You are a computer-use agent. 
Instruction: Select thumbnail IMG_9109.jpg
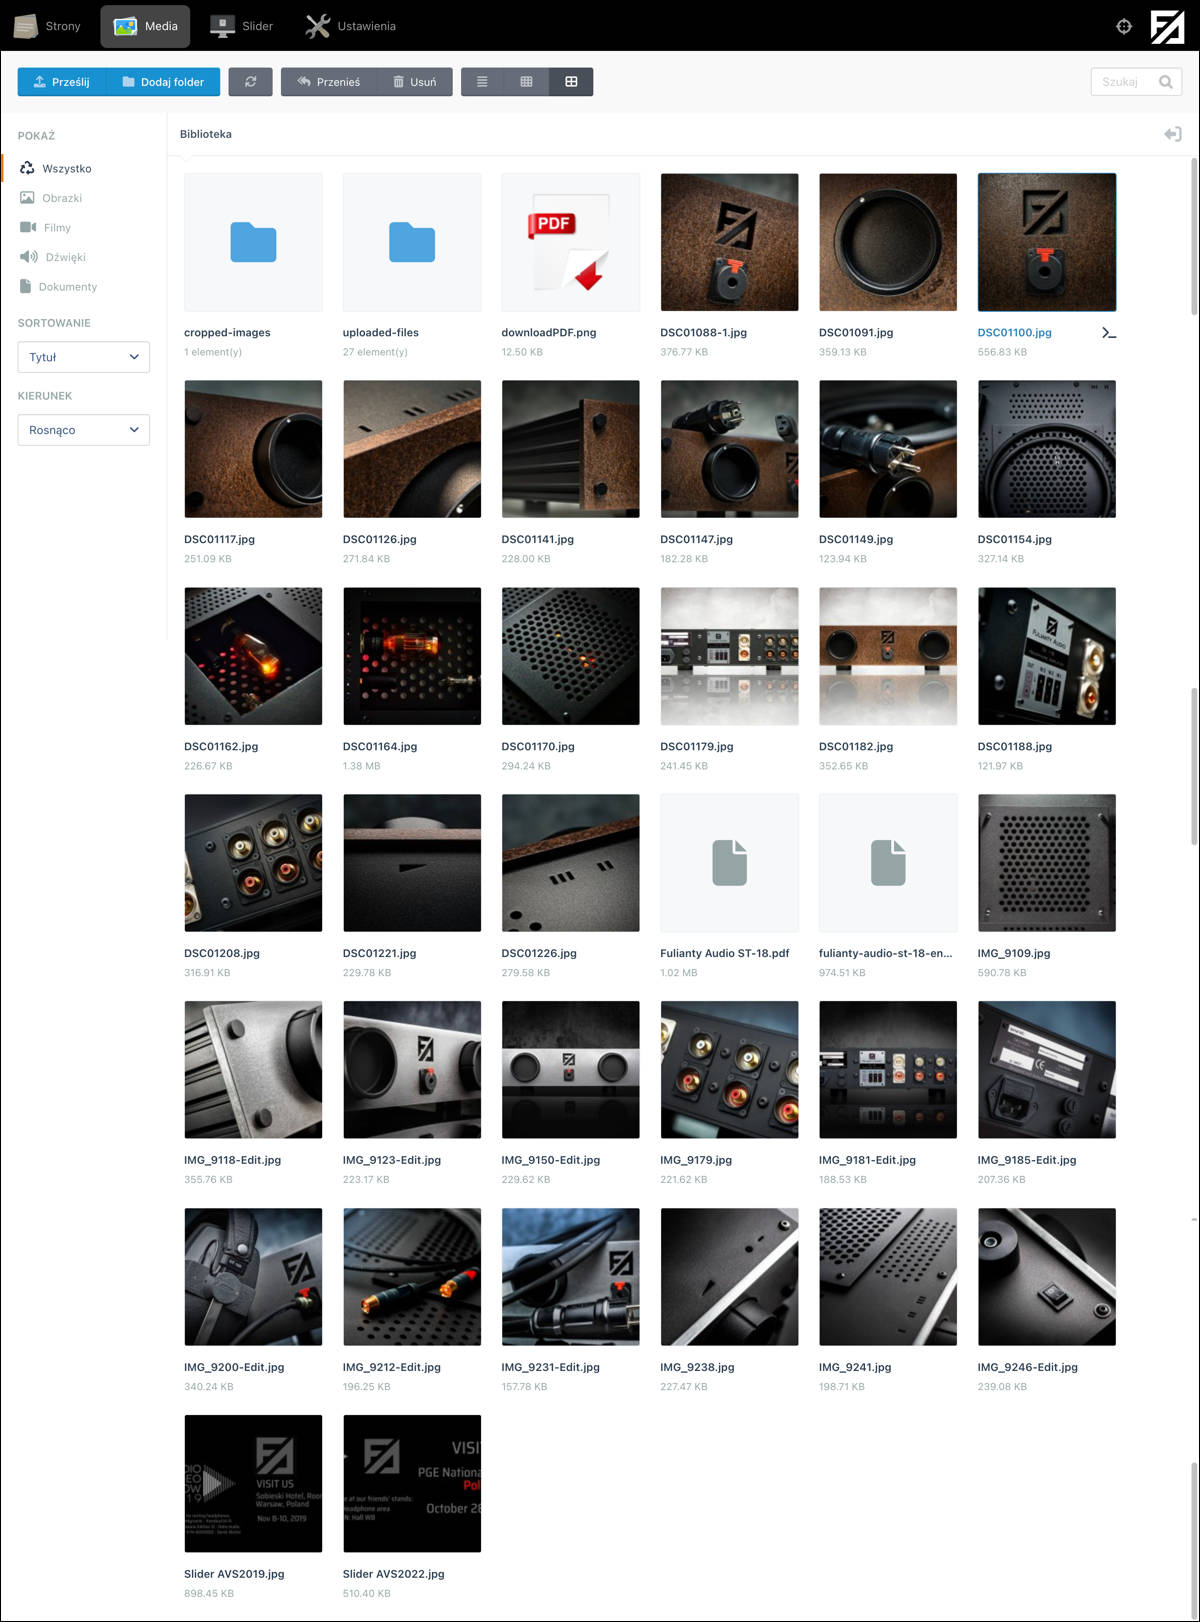click(1047, 863)
